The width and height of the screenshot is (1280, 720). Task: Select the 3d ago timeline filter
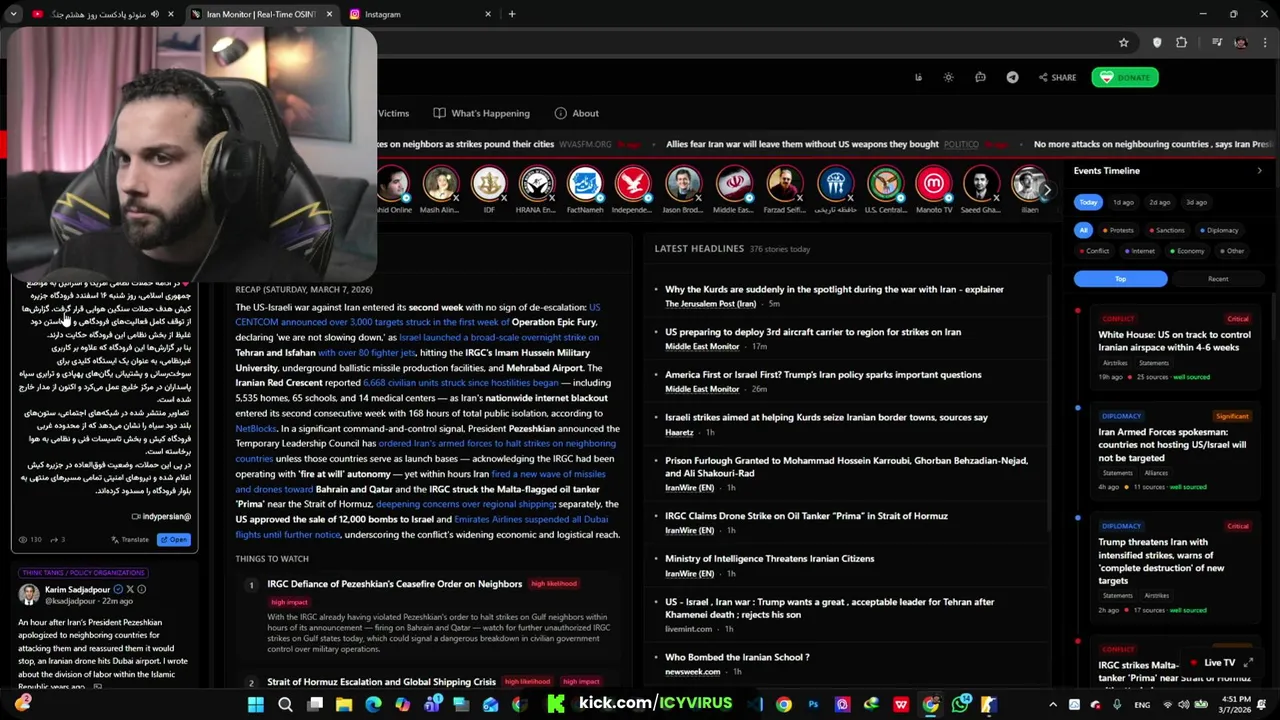click(x=1196, y=202)
